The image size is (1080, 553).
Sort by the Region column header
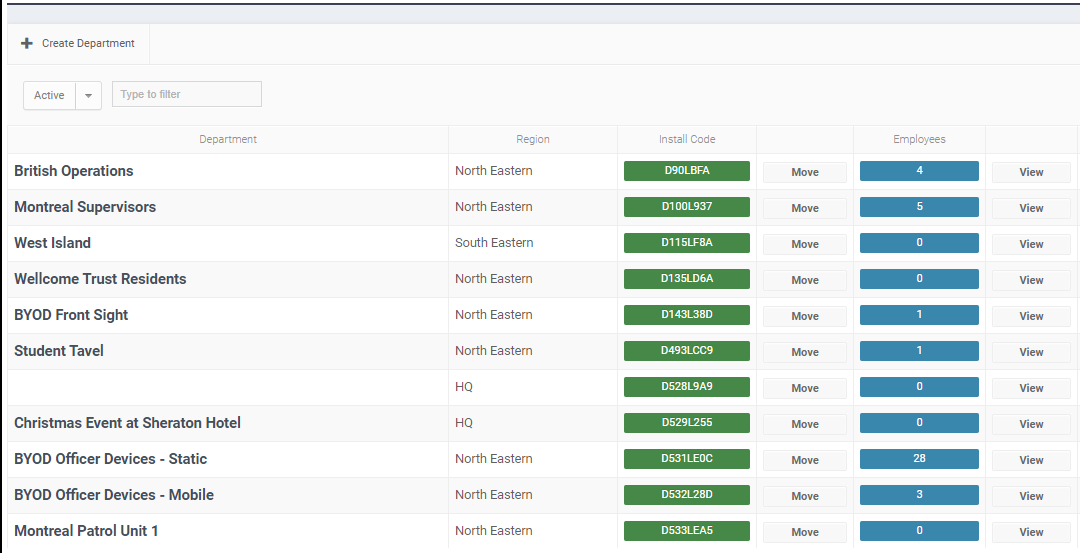pos(533,140)
